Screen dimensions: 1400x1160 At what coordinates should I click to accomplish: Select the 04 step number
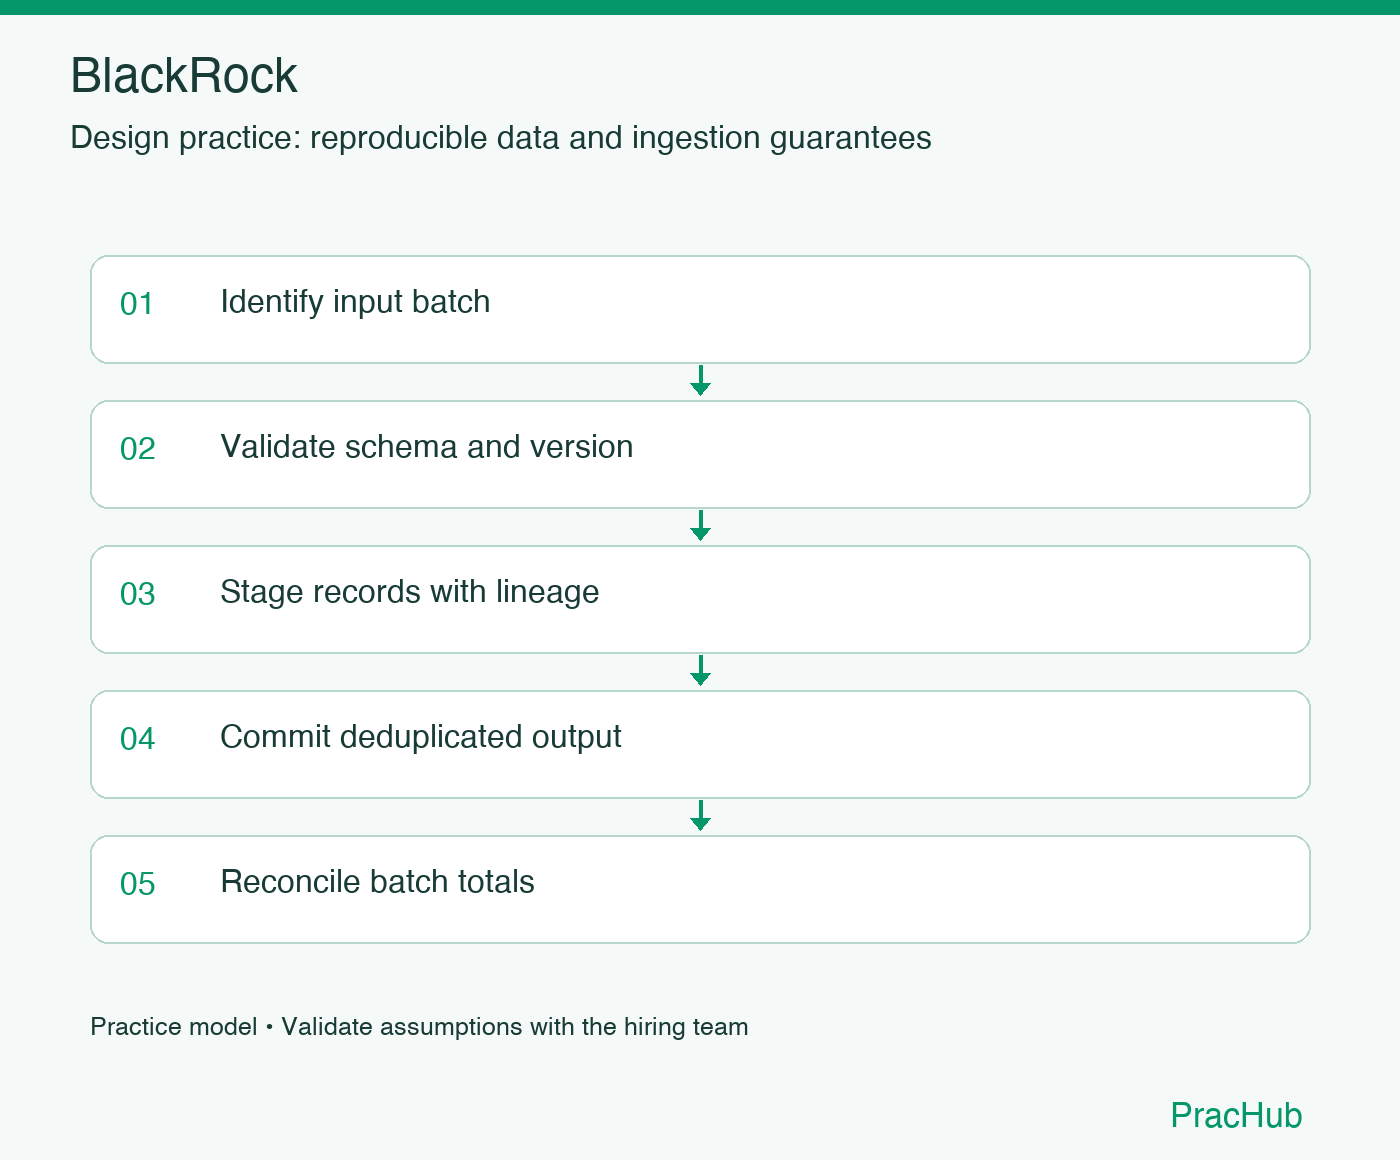pyautogui.click(x=137, y=739)
